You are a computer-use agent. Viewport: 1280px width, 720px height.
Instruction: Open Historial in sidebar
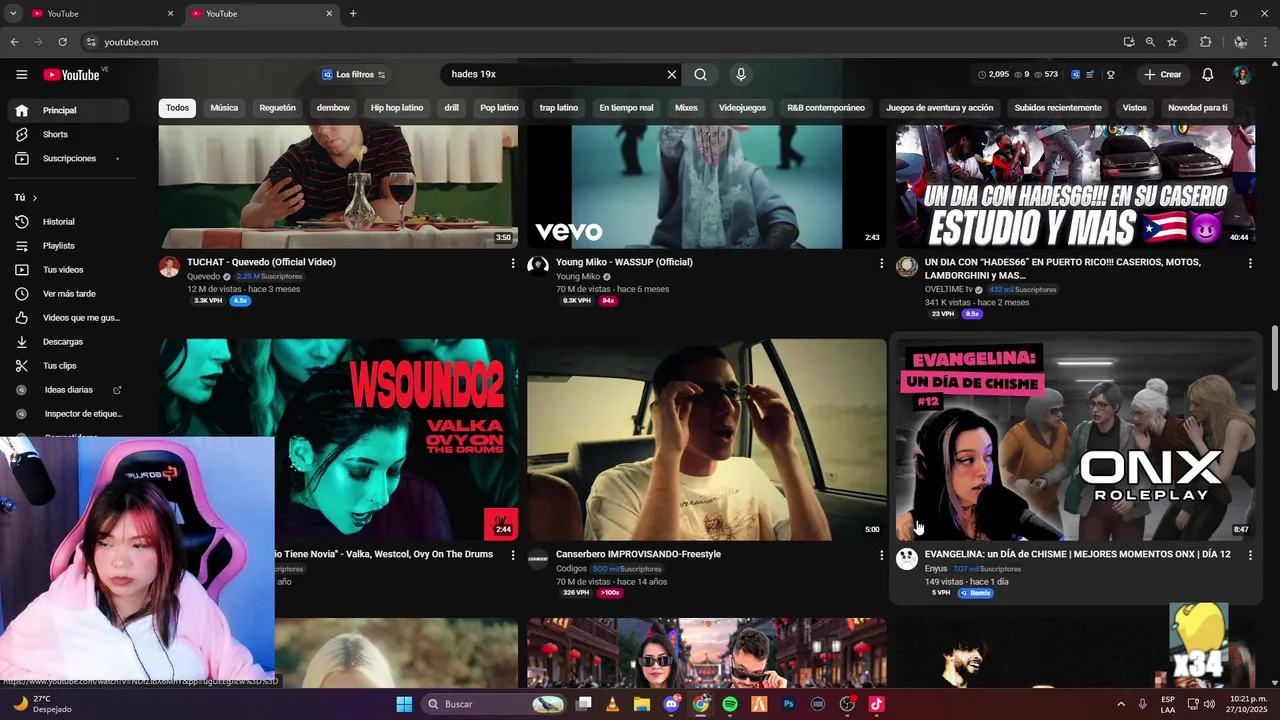click(66, 221)
